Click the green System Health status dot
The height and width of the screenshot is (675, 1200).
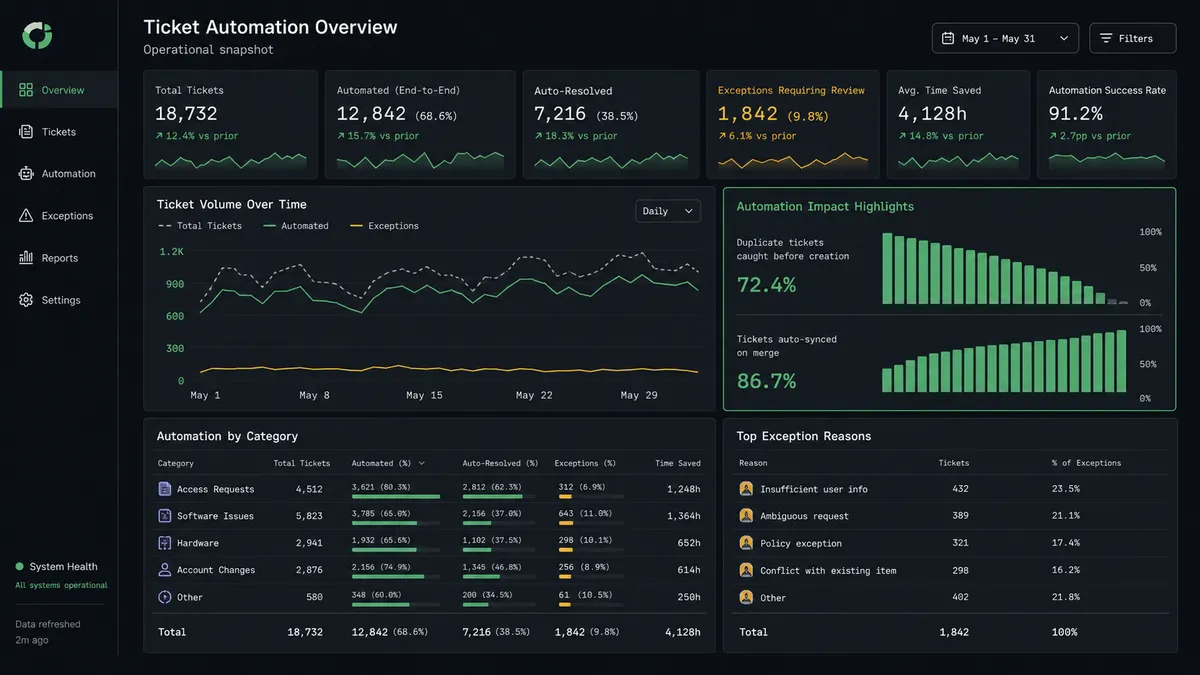click(19, 567)
